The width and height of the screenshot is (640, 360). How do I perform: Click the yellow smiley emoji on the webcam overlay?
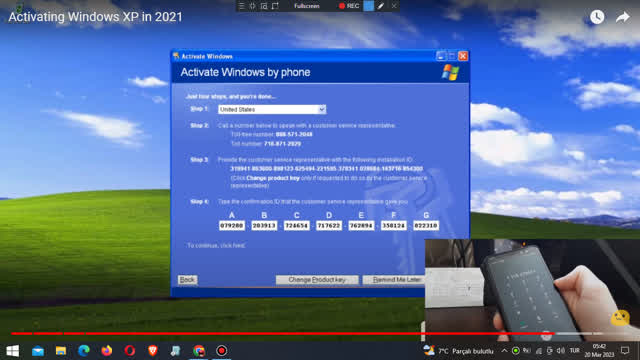tap(620, 318)
